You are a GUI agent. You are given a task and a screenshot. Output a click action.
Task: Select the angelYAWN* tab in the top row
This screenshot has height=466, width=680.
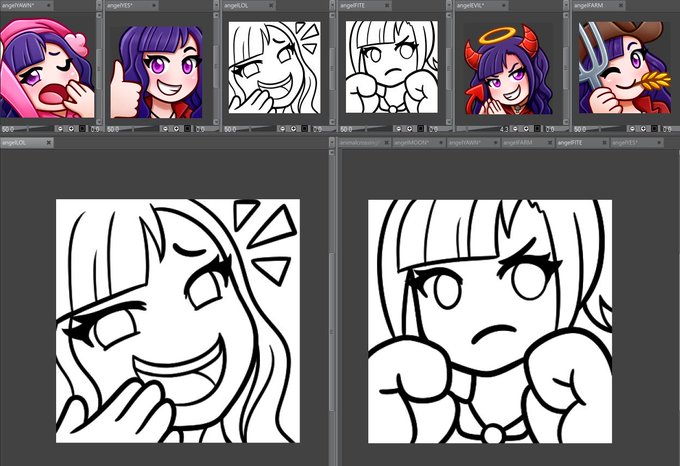[26, 5]
